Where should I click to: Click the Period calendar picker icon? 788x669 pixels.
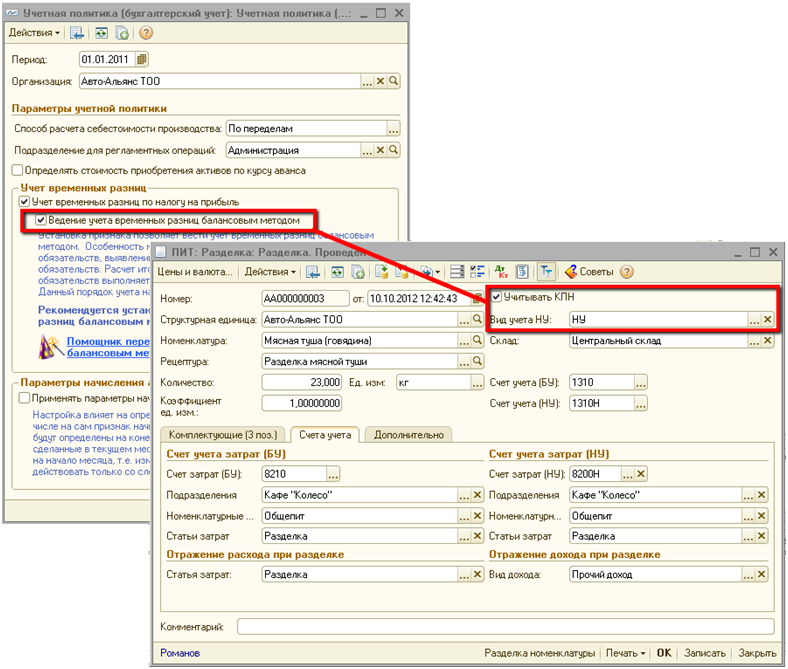pyautogui.click(x=141, y=59)
